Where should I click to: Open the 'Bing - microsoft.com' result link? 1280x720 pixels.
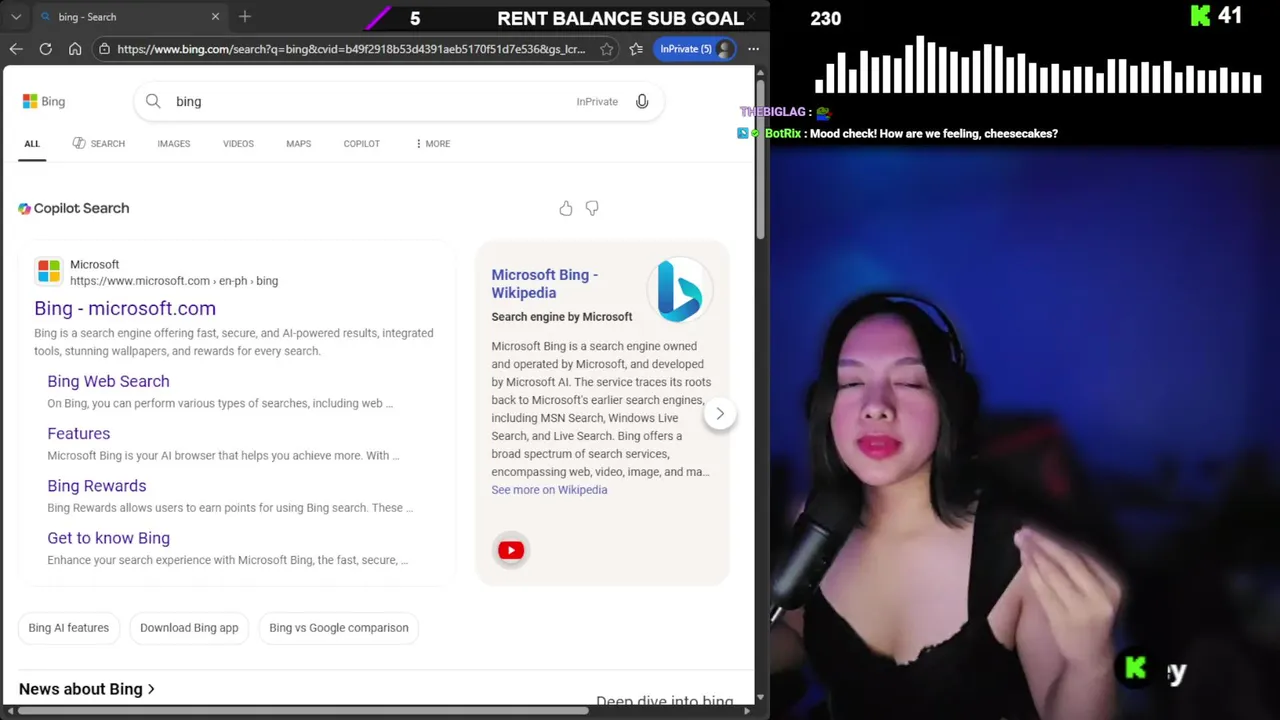pos(125,308)
